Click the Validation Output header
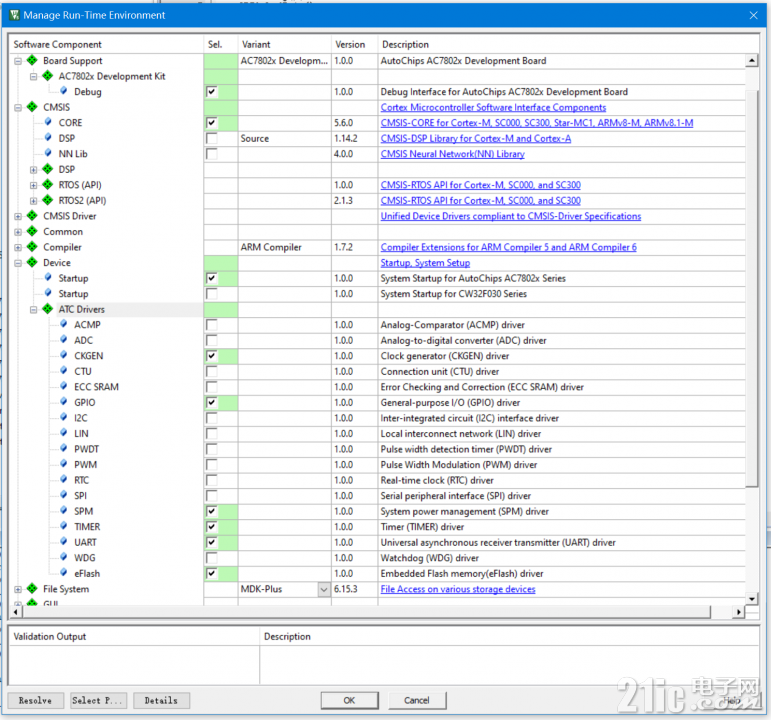Viewport: 771px width, 720px height. [134, 636]
